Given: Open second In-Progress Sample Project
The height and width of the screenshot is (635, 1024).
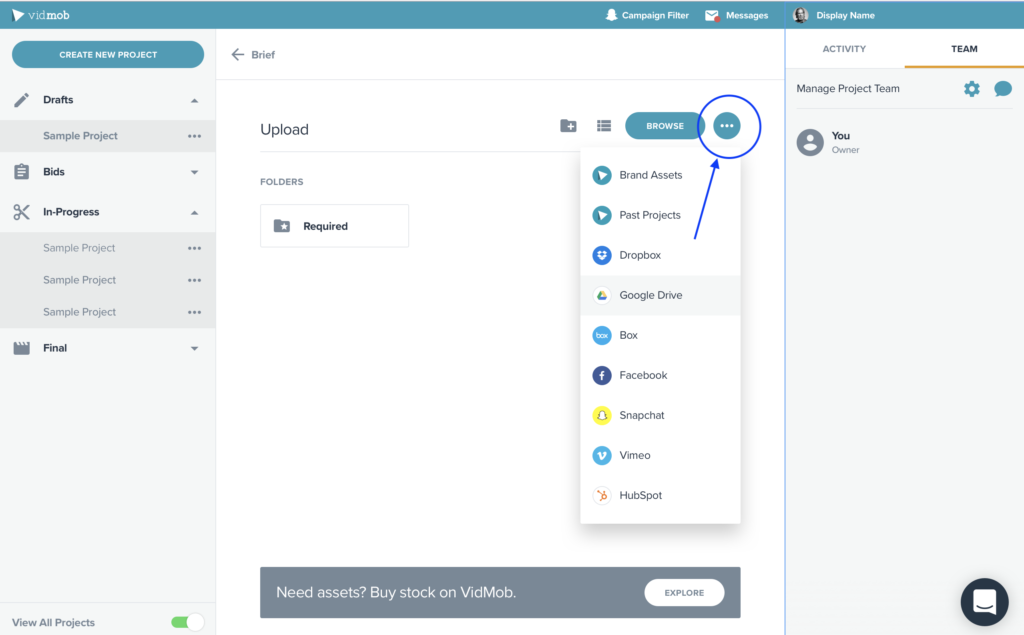Looking at the screenshot, I should [x=79, y=280].
